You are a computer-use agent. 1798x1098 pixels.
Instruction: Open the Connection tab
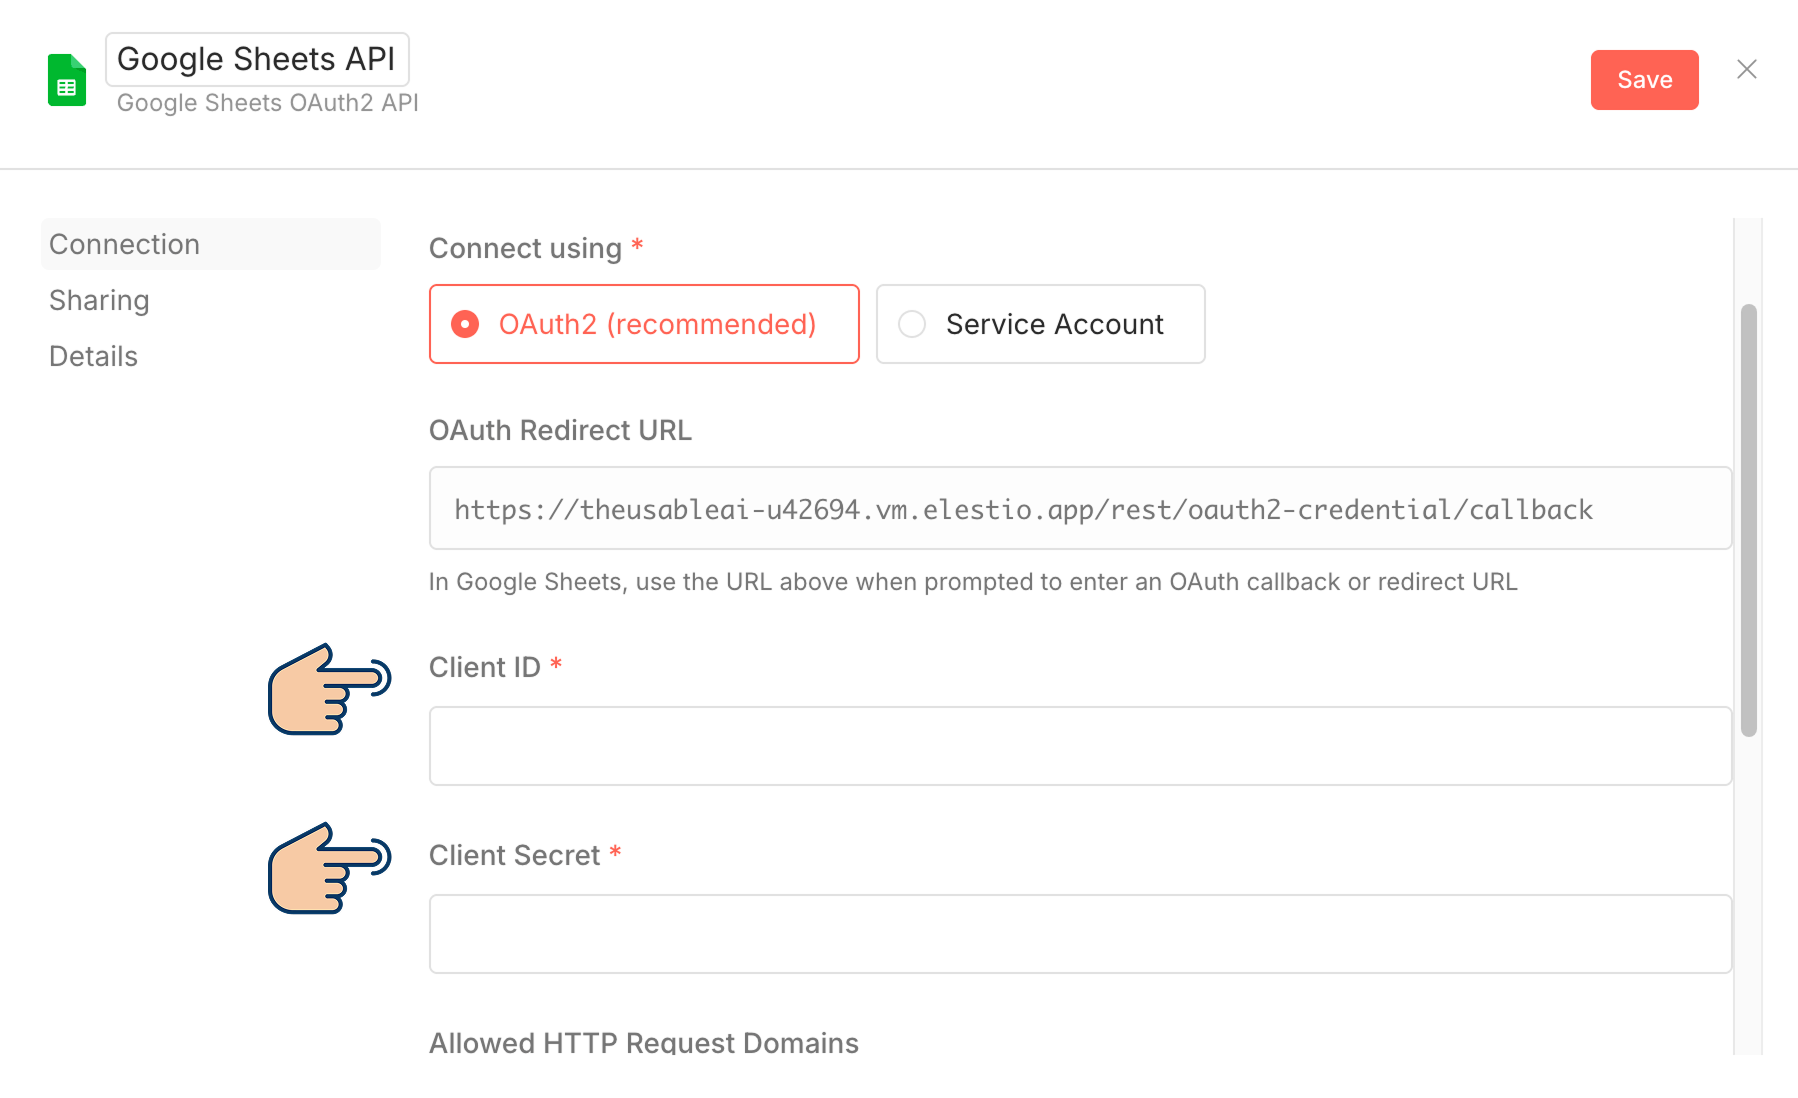click(211, 244)
